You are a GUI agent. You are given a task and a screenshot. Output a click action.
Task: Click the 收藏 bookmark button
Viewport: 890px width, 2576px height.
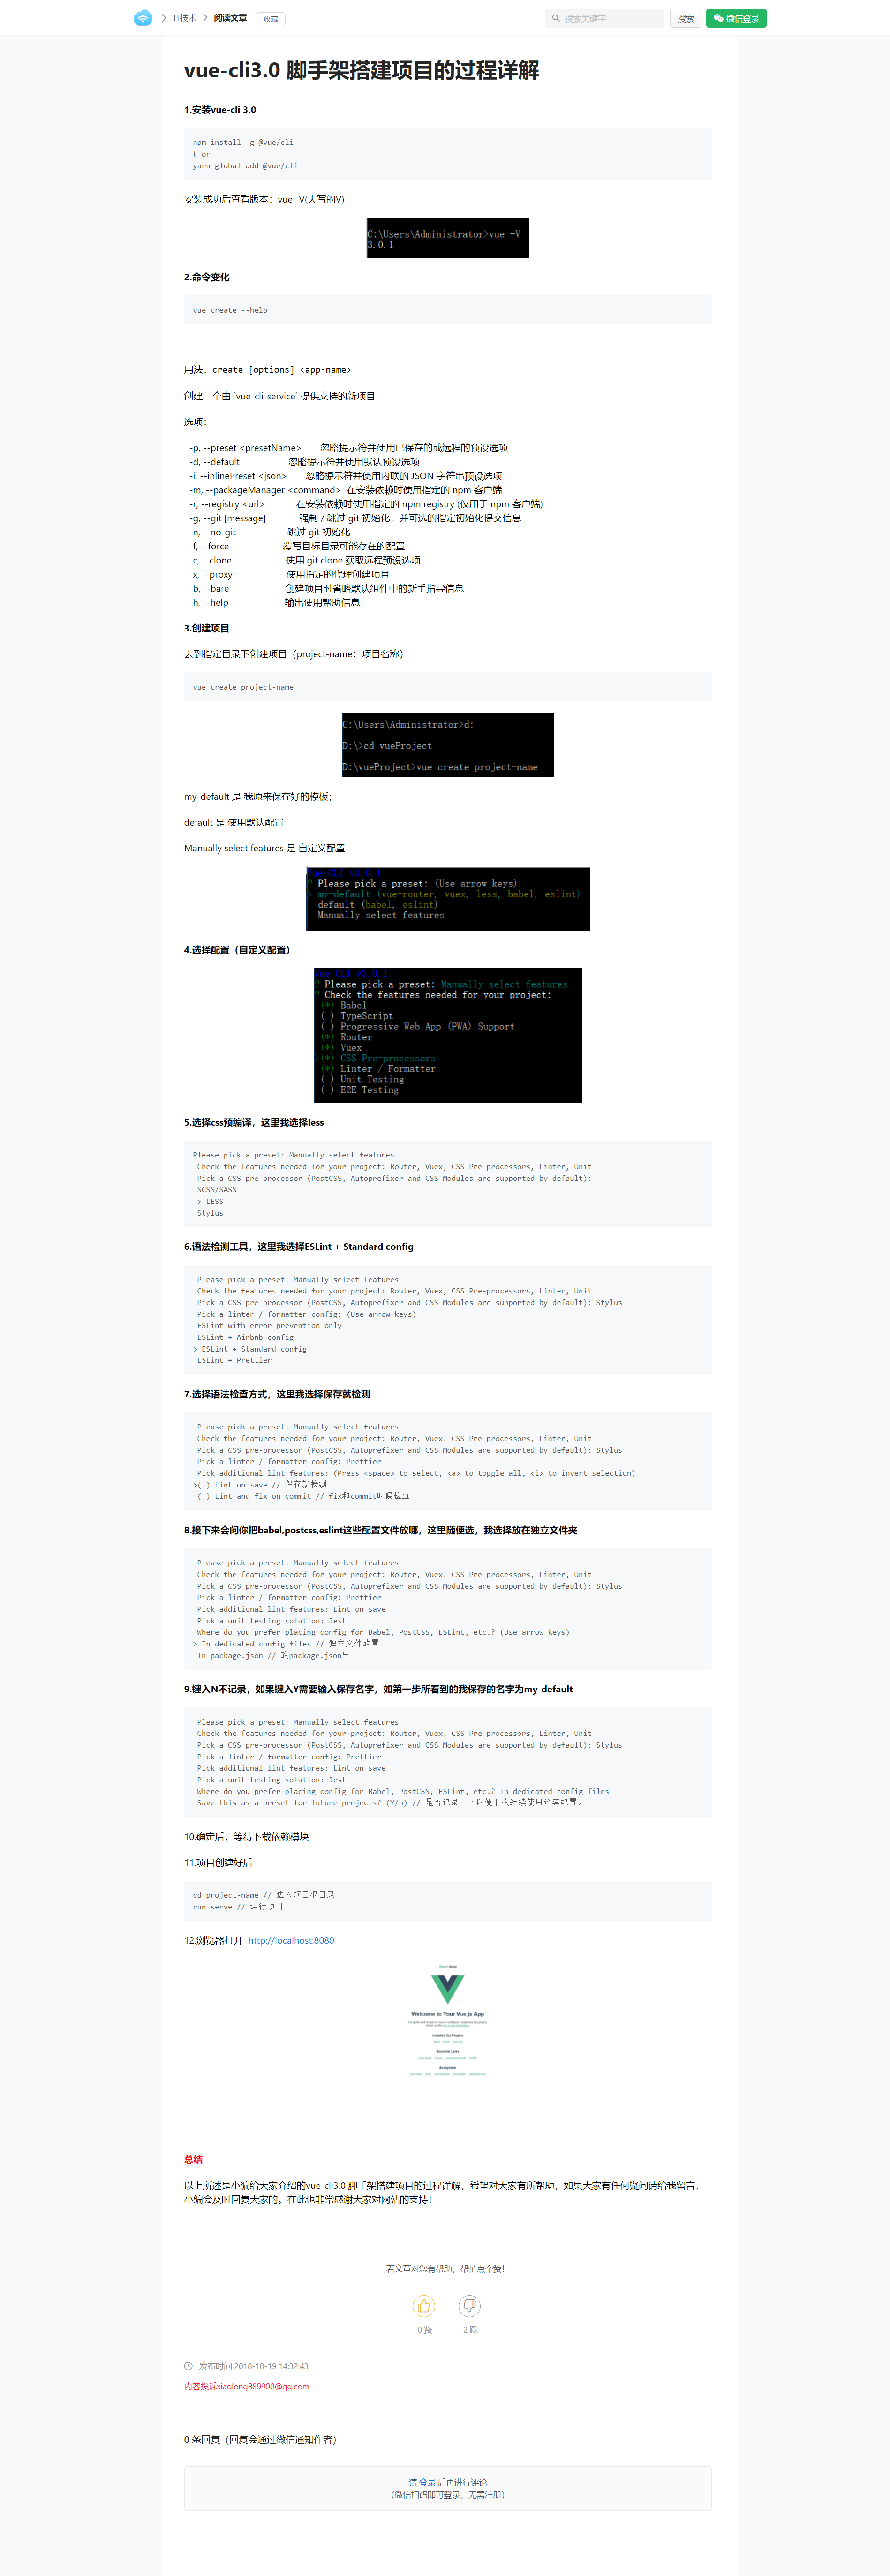coord(271,19)
